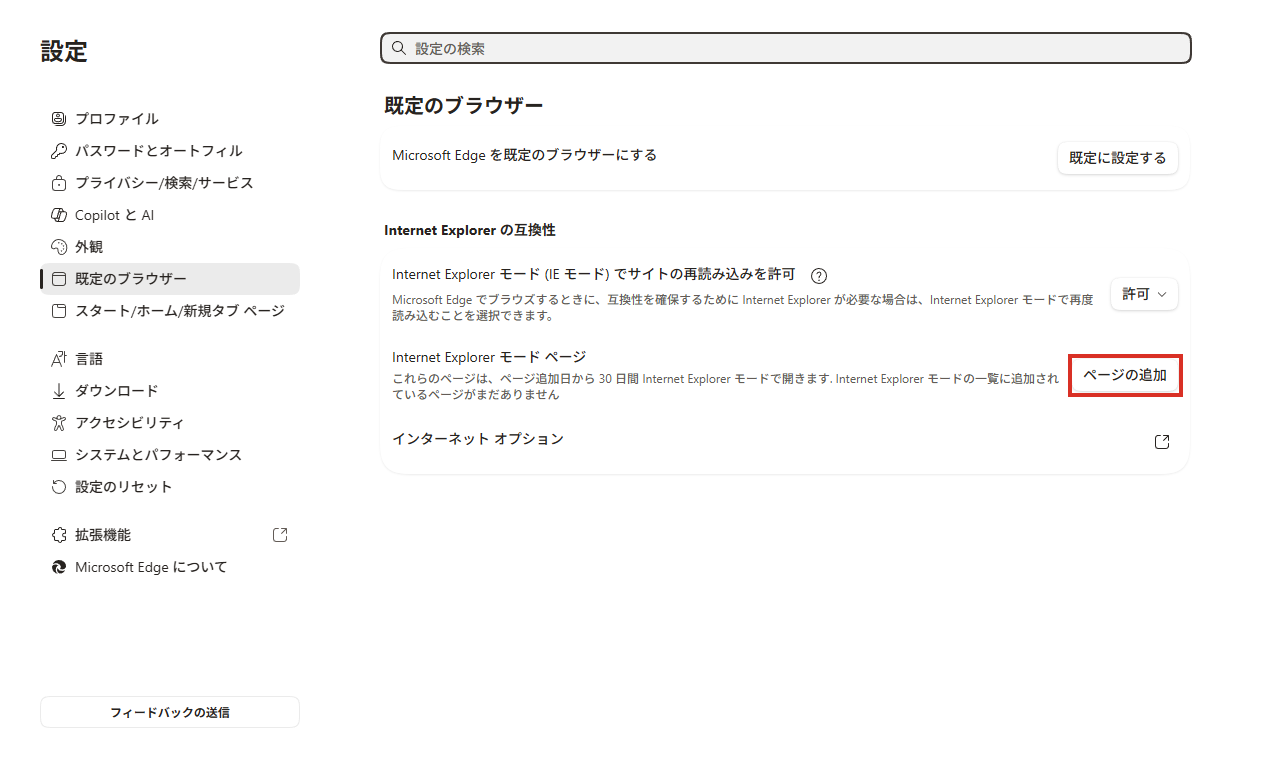
Task: Click the 既定に設定する button
Action: (1118, 158)
